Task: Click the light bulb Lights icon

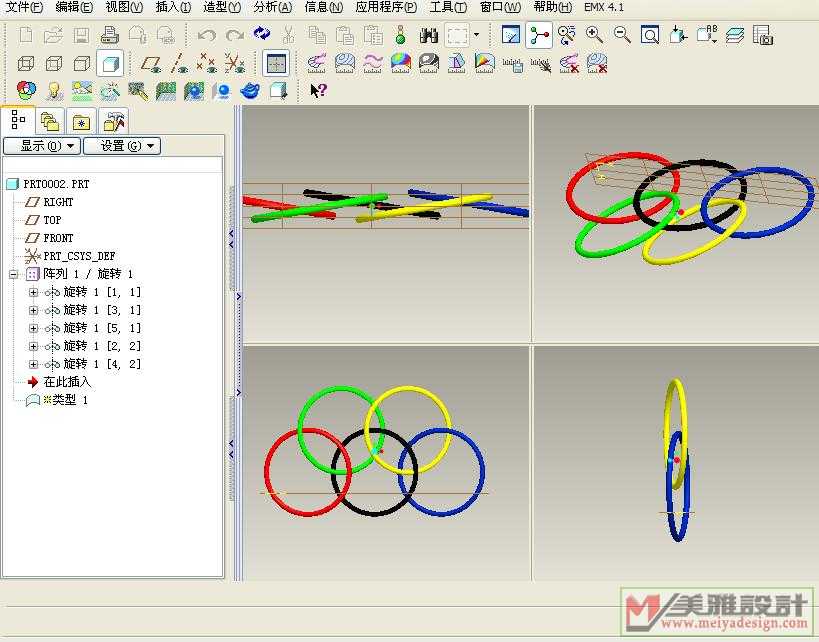Action: point(54,91)
